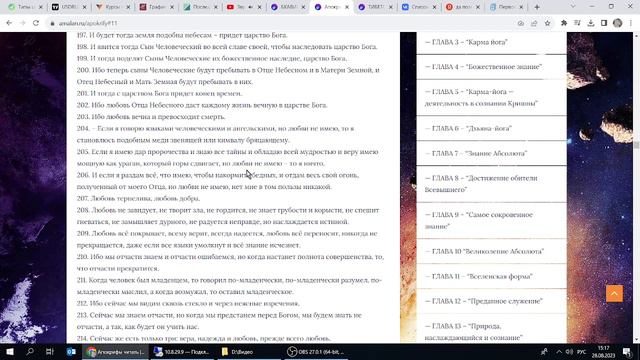Open ГЛАВА 4 – "Божественное знание"

coord(483,67)
